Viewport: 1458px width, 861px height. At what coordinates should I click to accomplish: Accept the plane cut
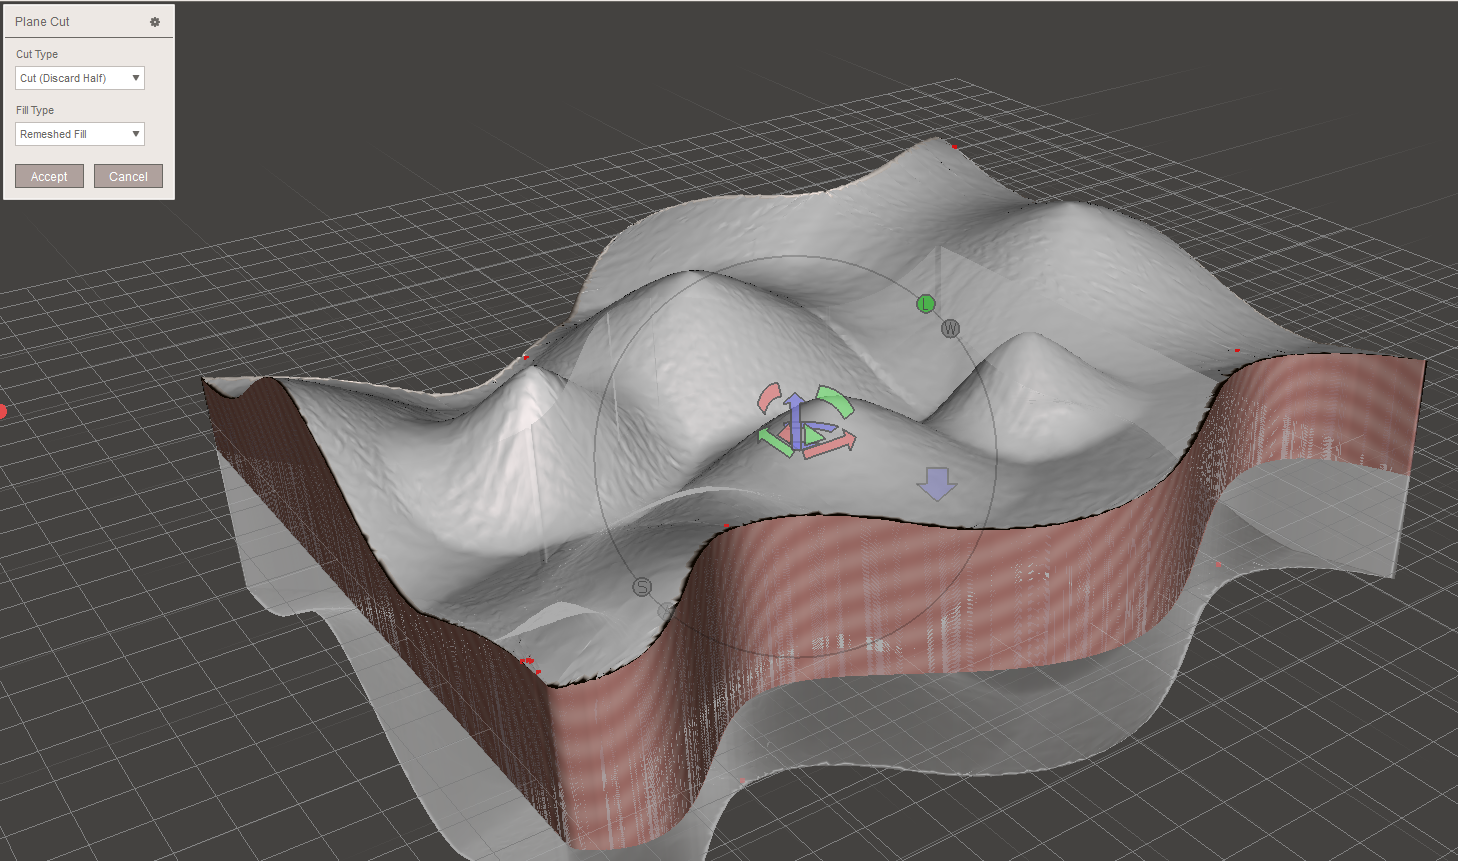(x=49, y=176)
